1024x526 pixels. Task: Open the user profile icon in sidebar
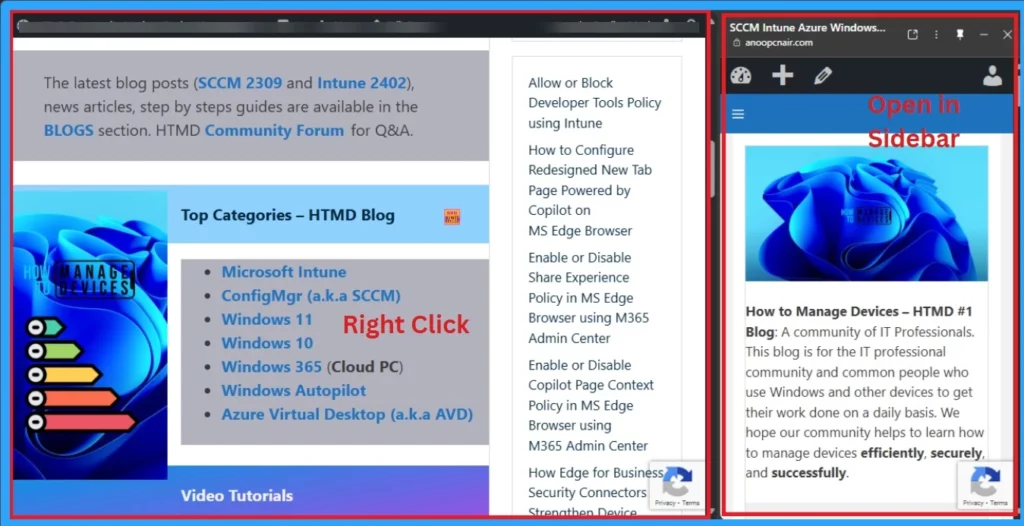click(x=992, y=76)
